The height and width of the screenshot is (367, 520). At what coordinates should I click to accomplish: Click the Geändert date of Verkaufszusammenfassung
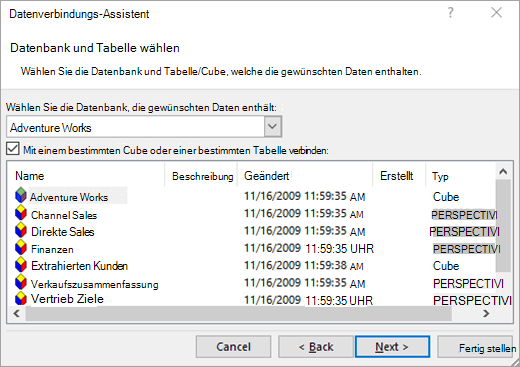304,283
